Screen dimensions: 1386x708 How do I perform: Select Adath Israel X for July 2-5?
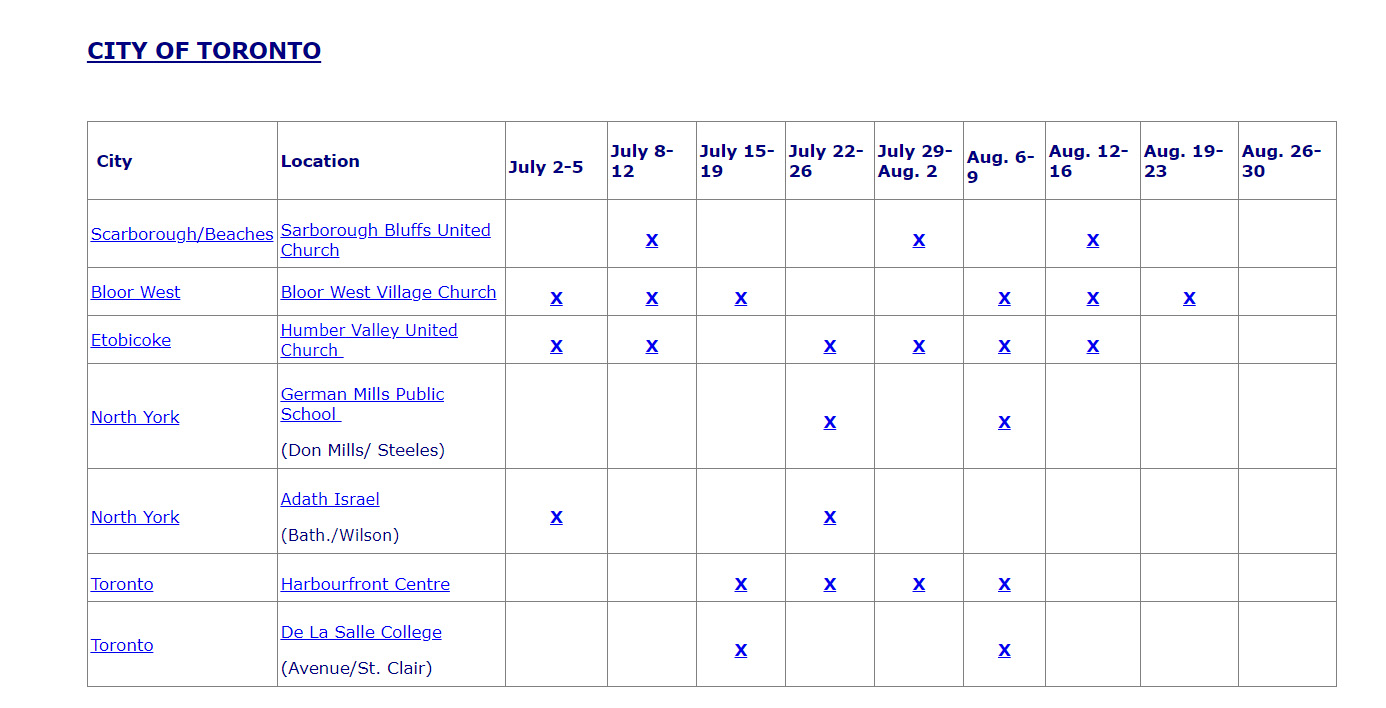(x=556, y=517)
